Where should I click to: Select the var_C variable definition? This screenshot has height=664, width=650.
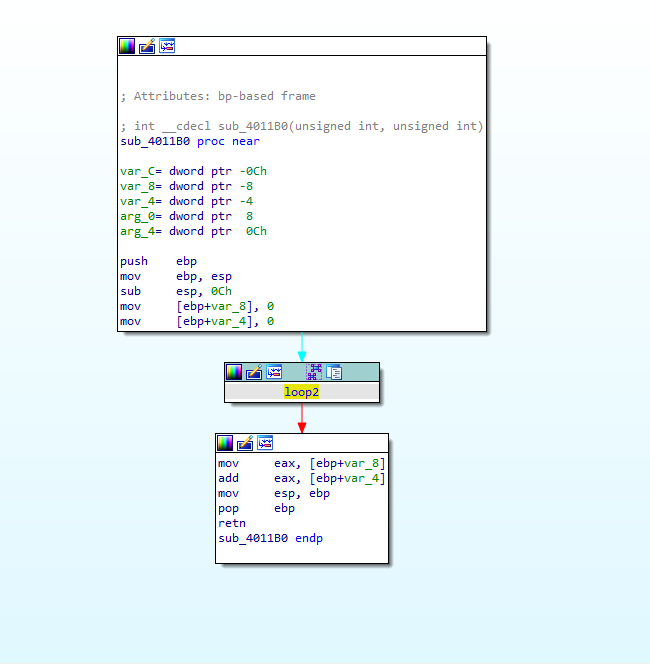[193, 171]
